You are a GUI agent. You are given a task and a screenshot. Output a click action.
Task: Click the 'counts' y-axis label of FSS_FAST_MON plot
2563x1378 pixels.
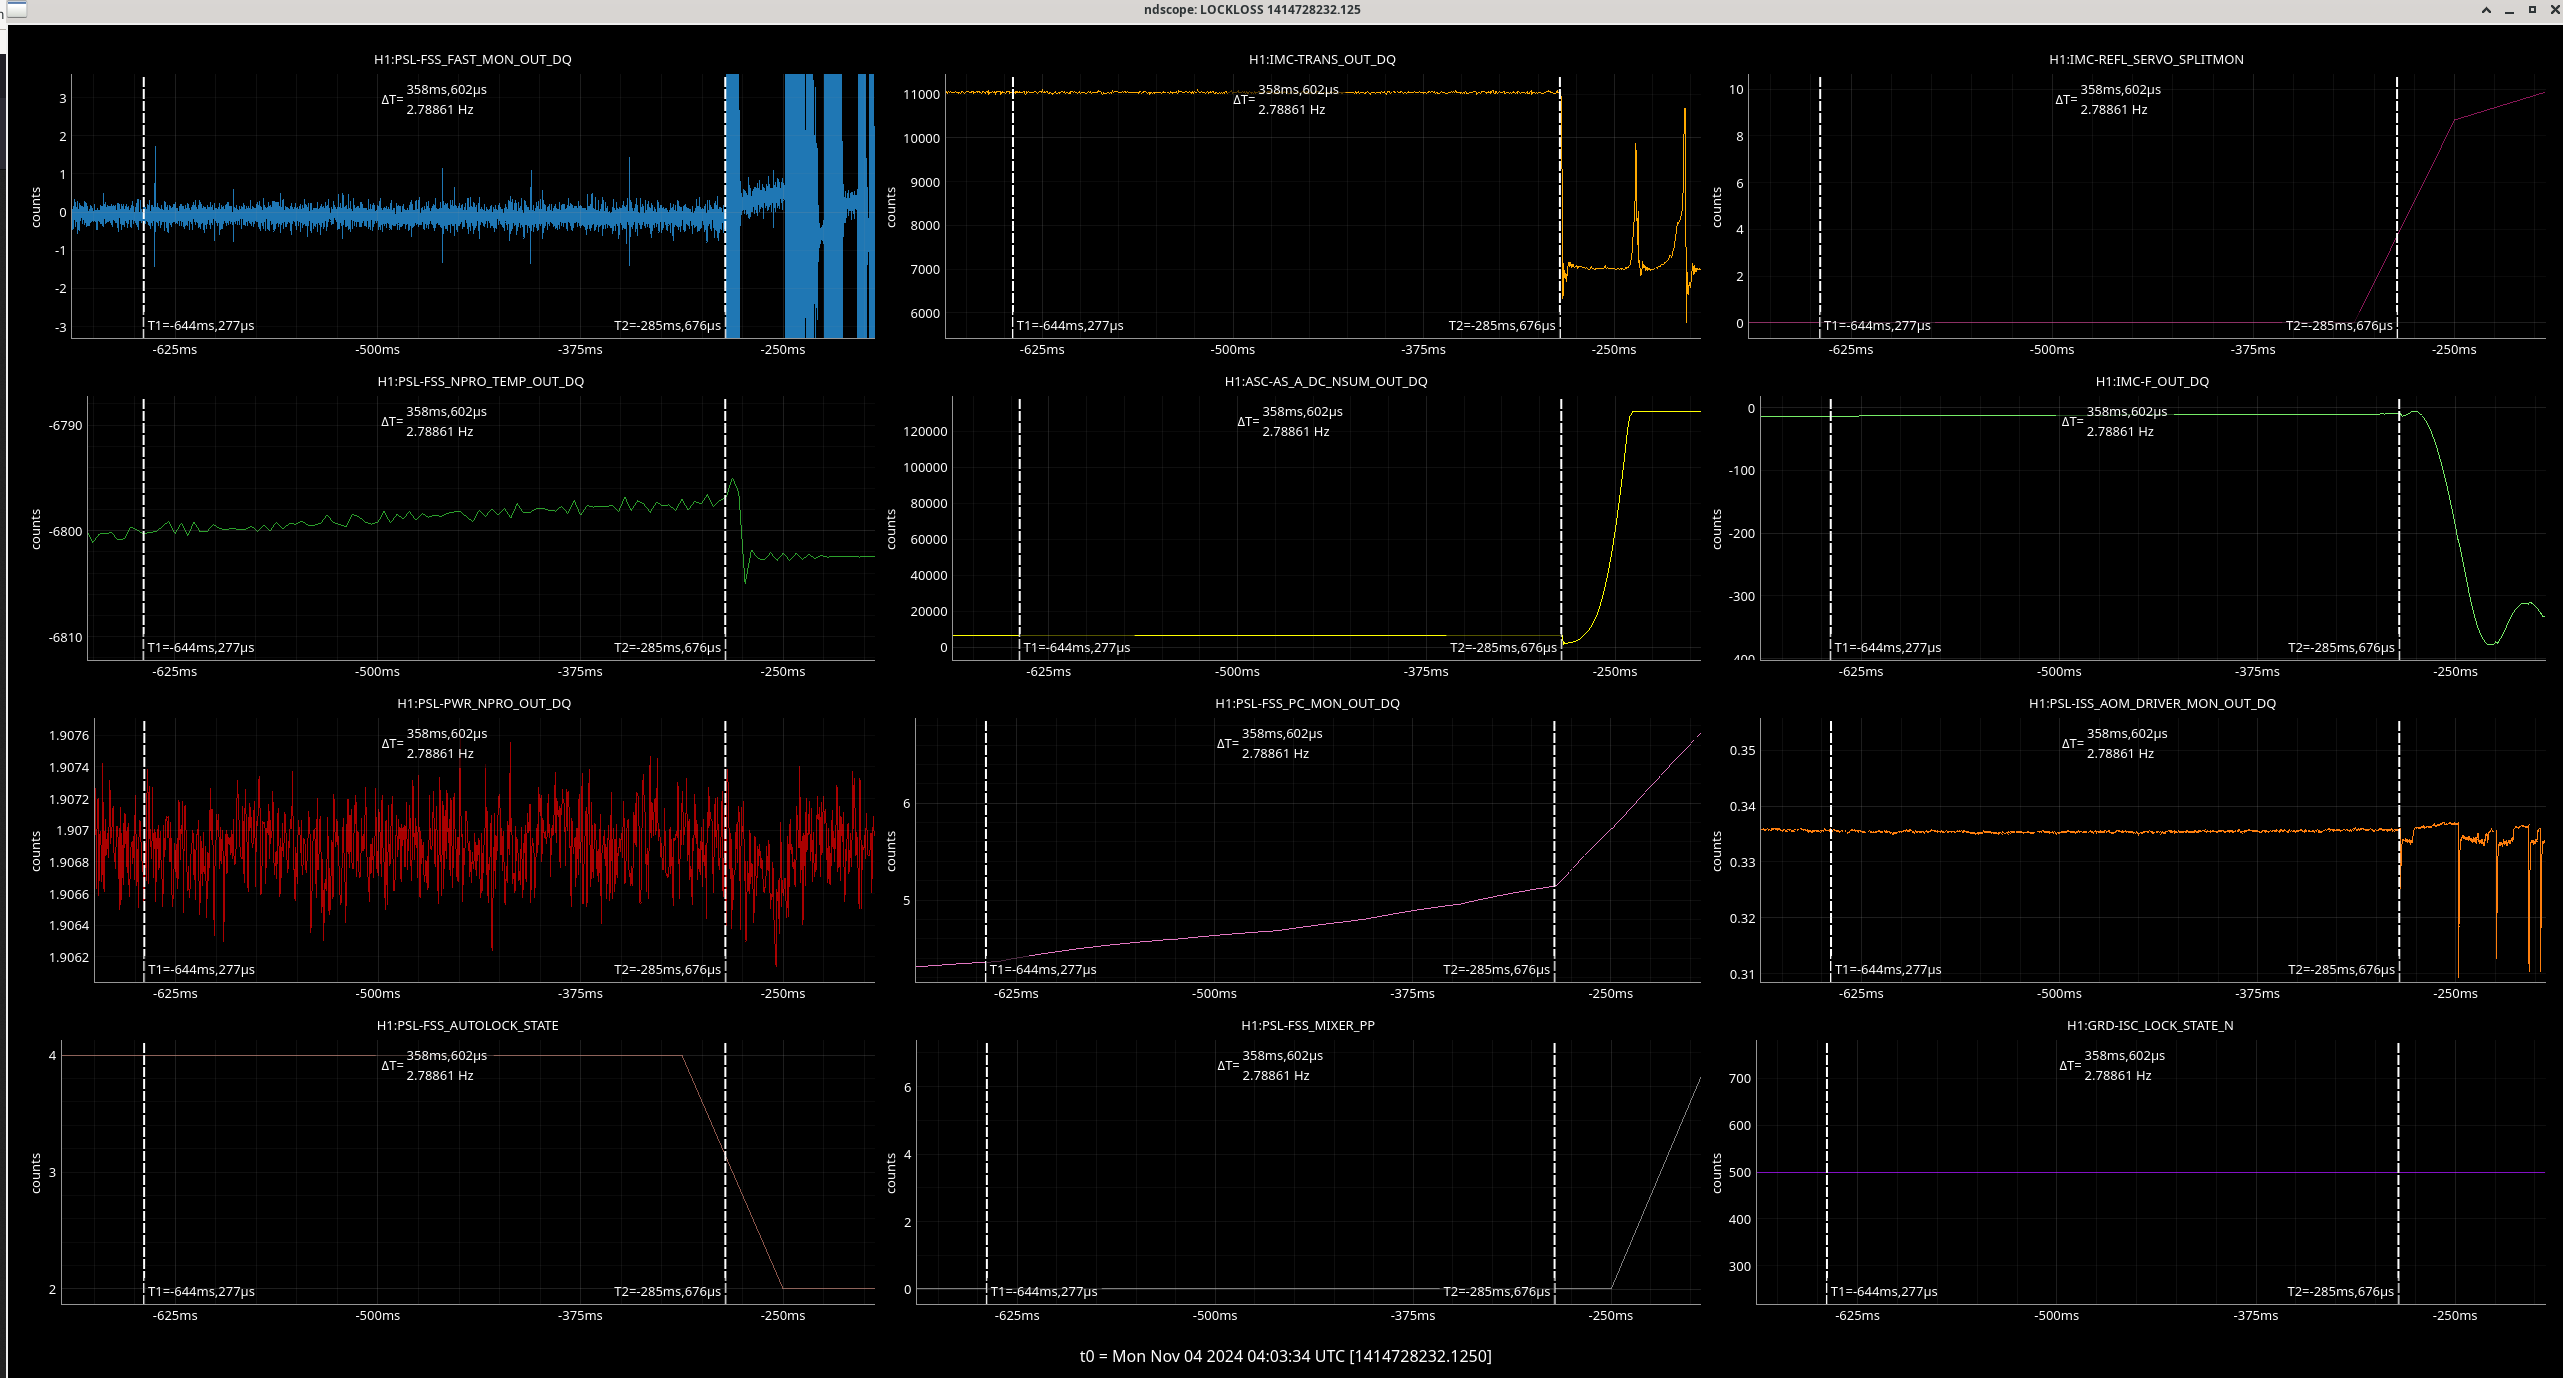coord(36,208)
